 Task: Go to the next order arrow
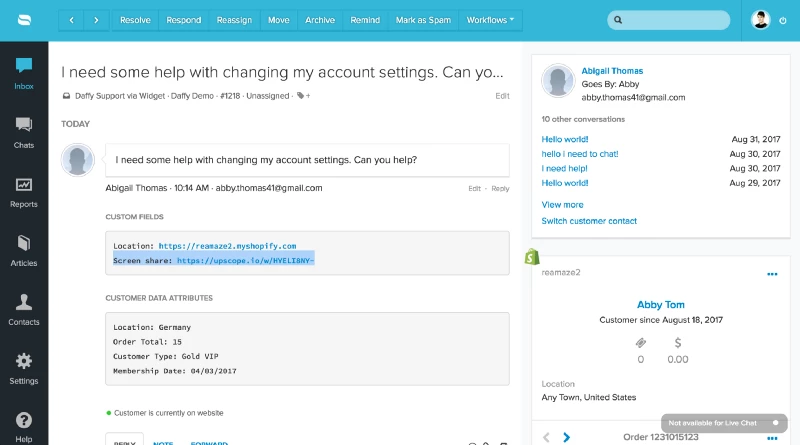click(x=567, y=437)
